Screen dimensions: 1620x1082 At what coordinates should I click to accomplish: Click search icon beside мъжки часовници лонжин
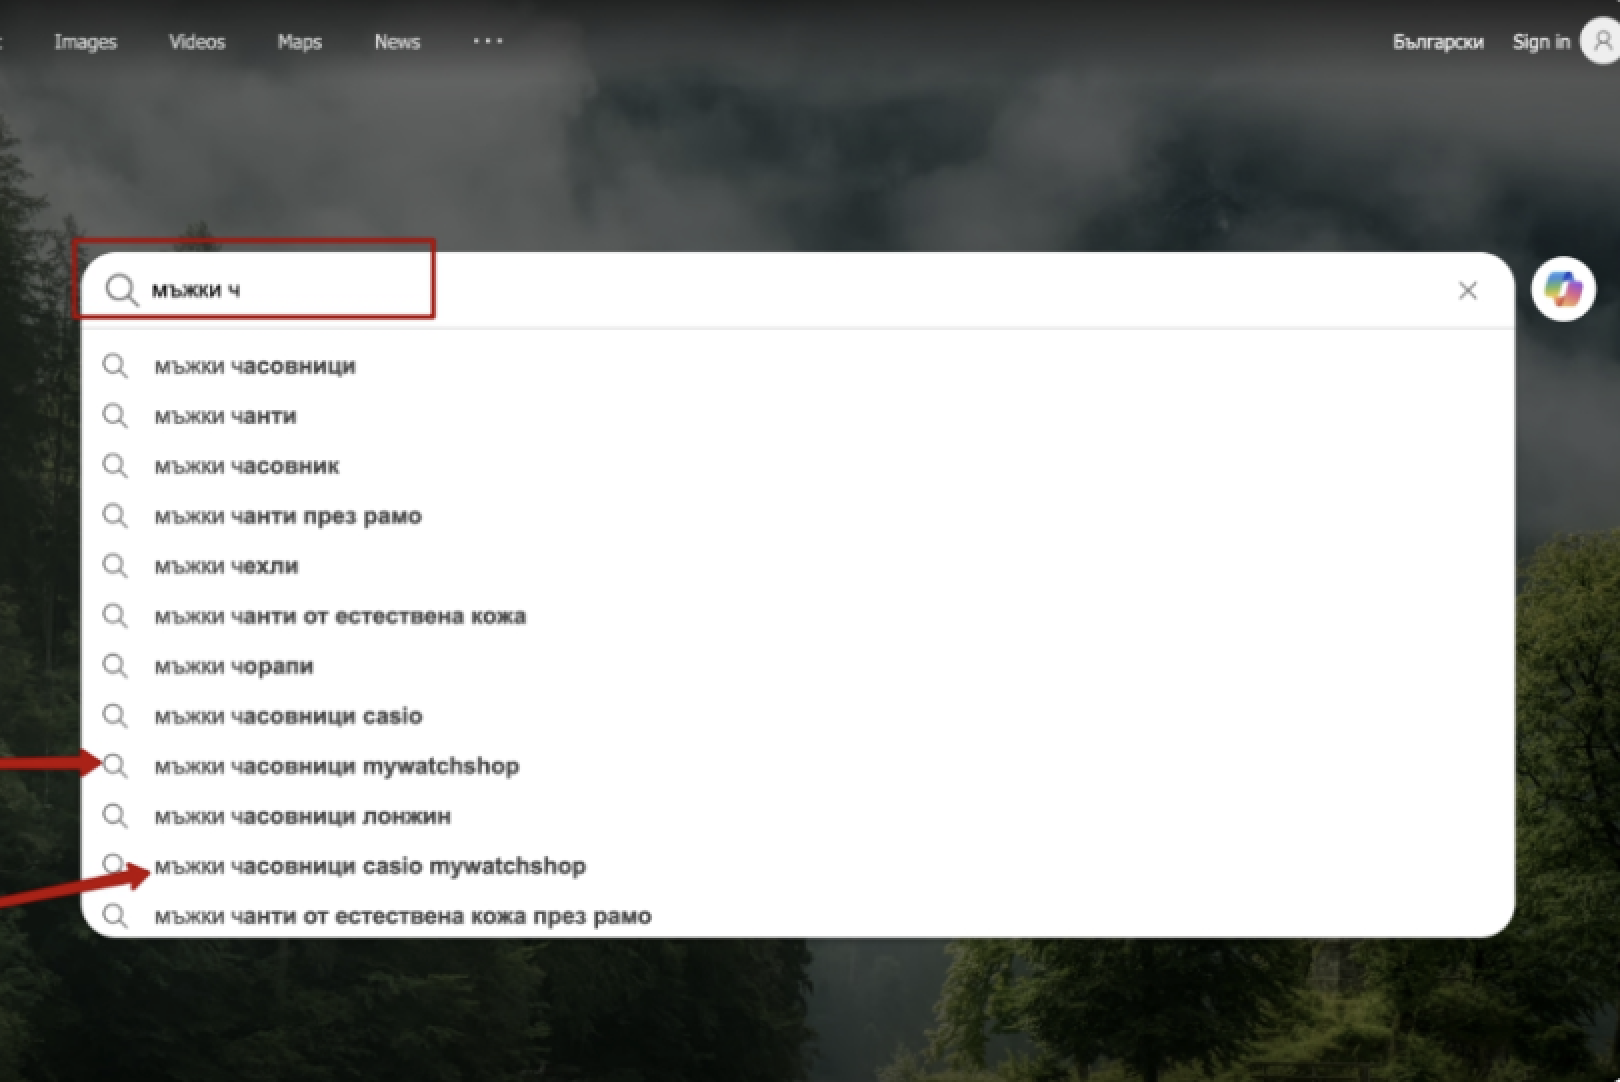click(115, 816)
